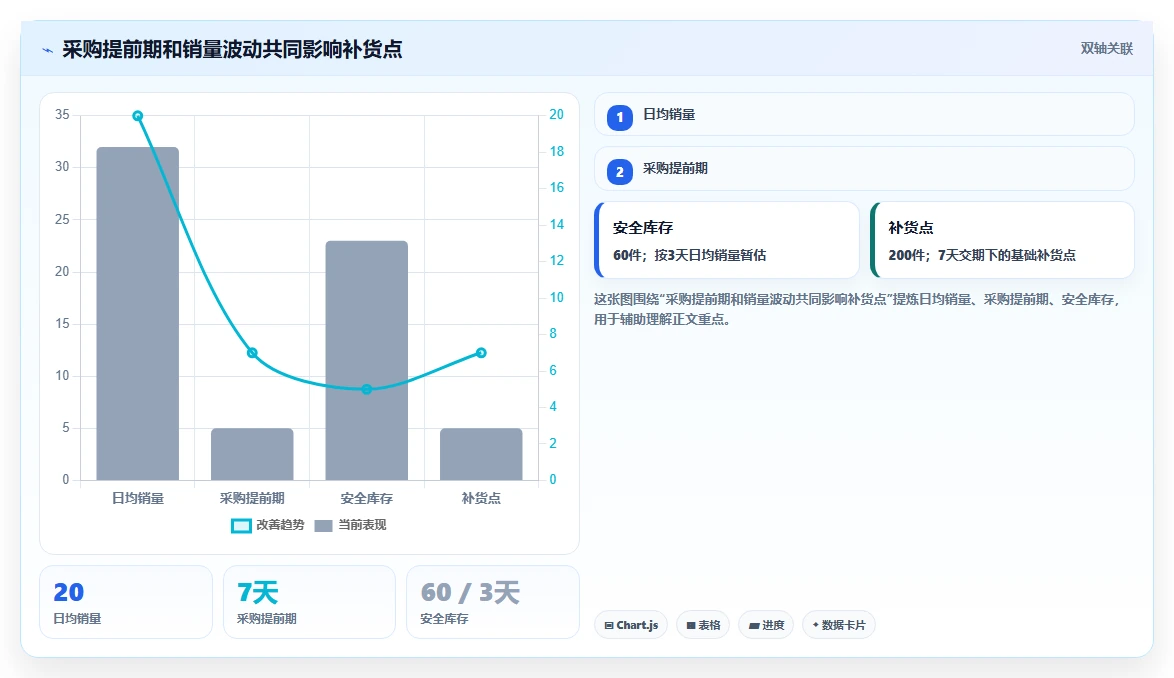Screen dimensions: 1174x678
Task: Click the 双轴关联 label in the header
Action: point(1107,49)
